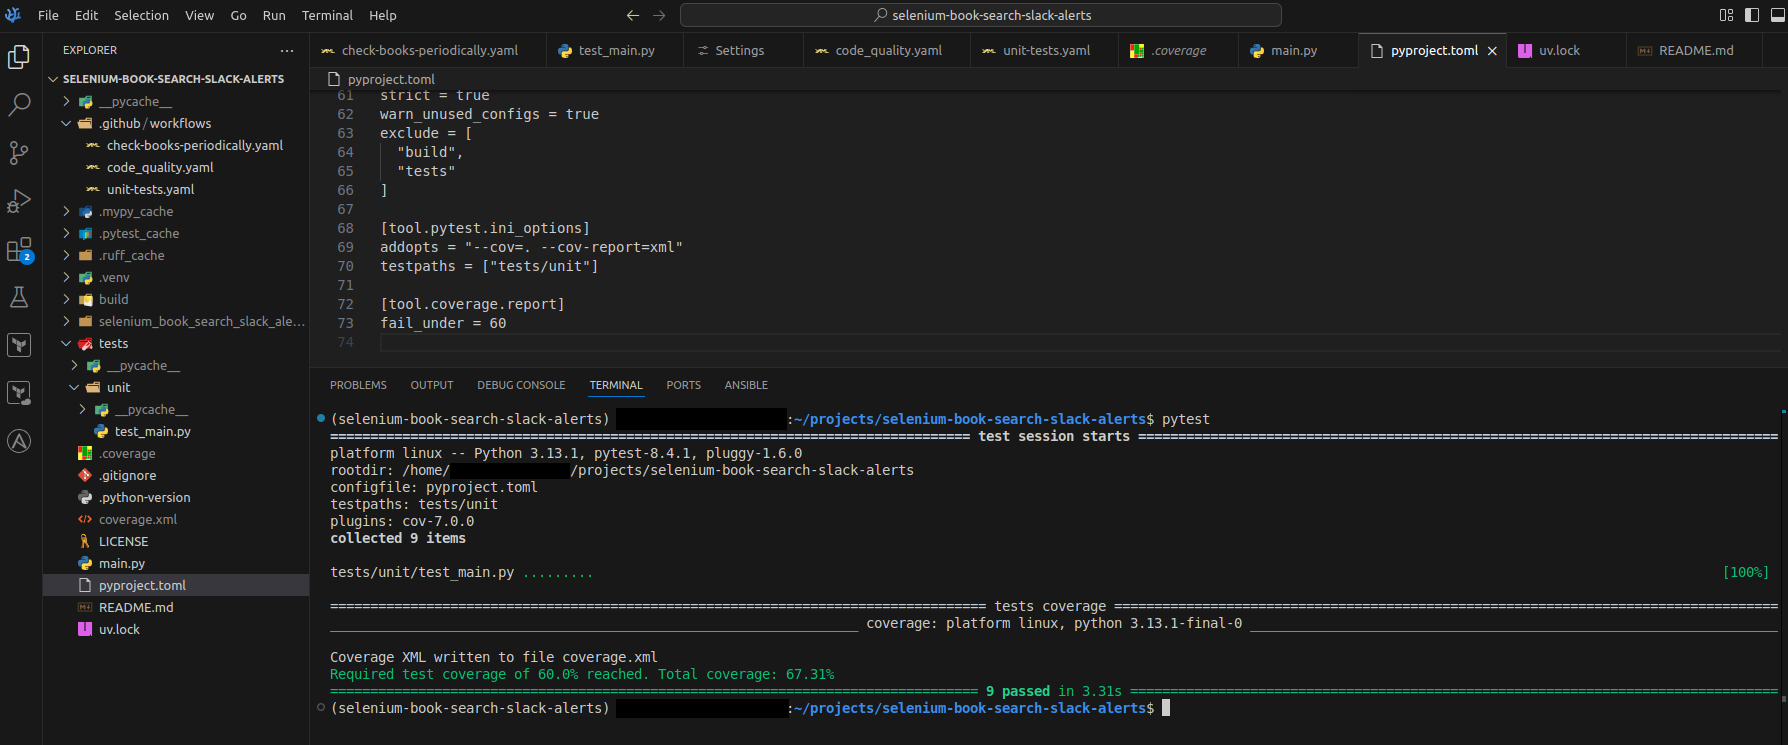The width and height of the screenshot is (1788, 745).
Task: Switch to unit-tests.yaml editor tab
Action: click(1046, 51)
